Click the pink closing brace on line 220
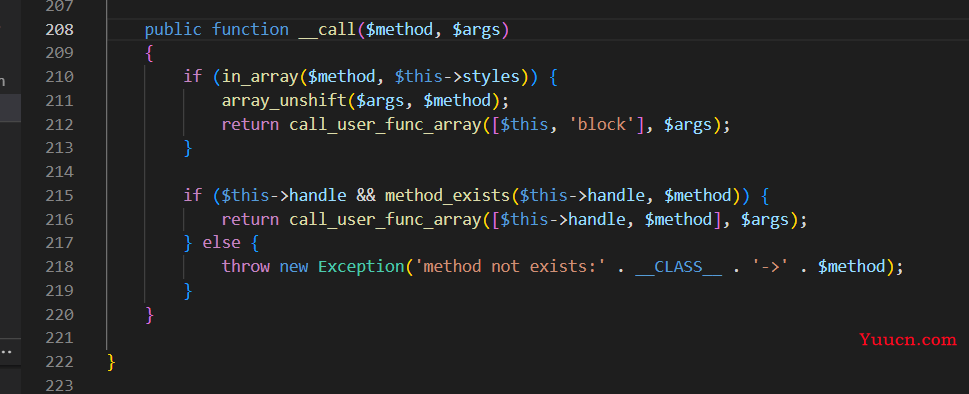Screen dimensions: 969x394 point(149,315)
